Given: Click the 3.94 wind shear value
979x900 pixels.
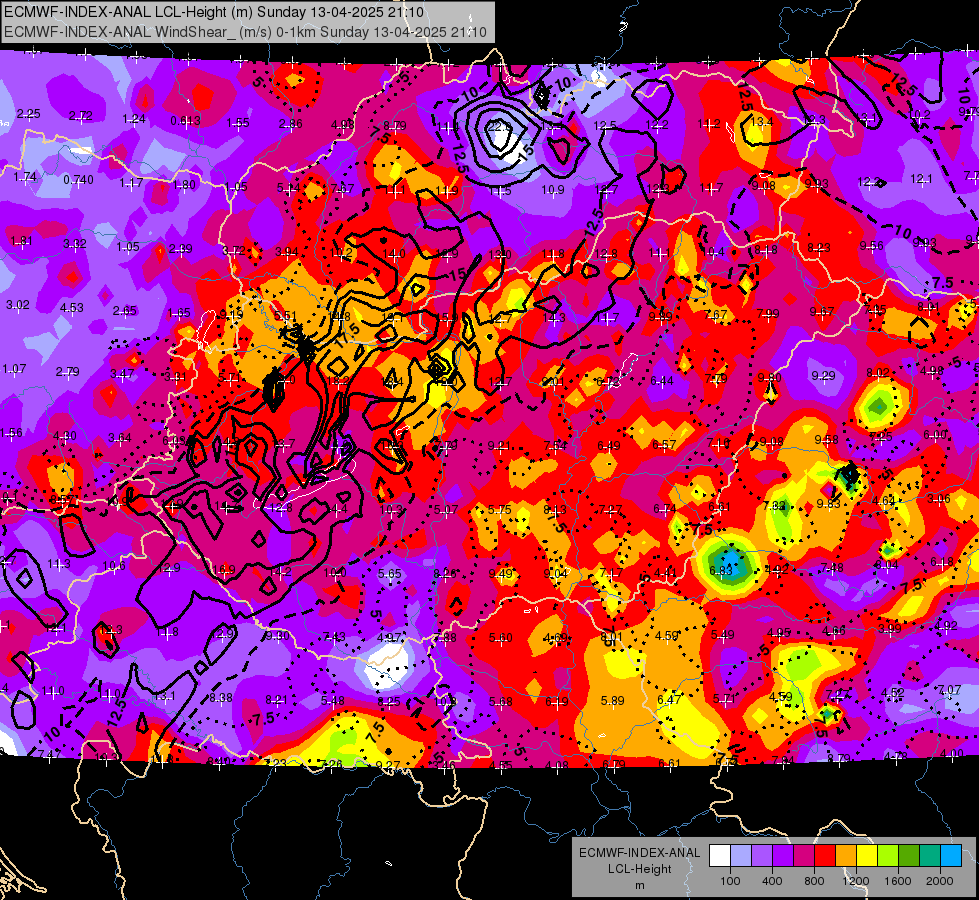Looking at the screenshot, I should (x=287, y=252).
